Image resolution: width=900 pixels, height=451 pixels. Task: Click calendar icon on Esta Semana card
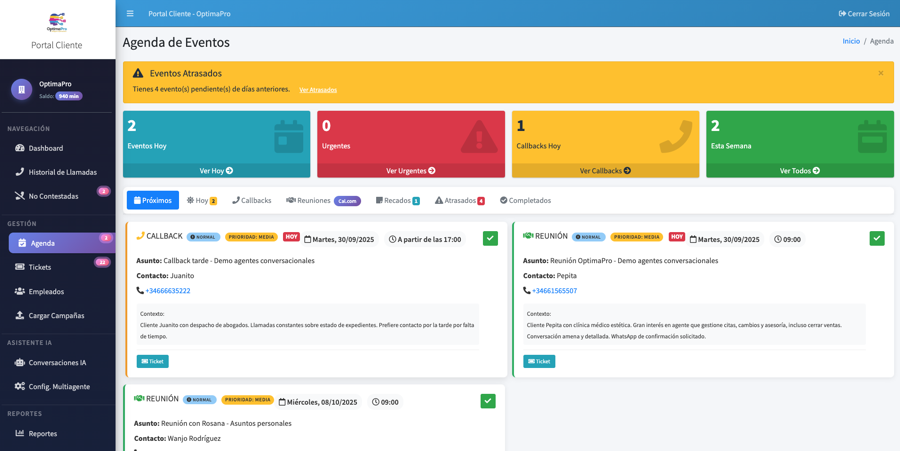click(871, 137)
